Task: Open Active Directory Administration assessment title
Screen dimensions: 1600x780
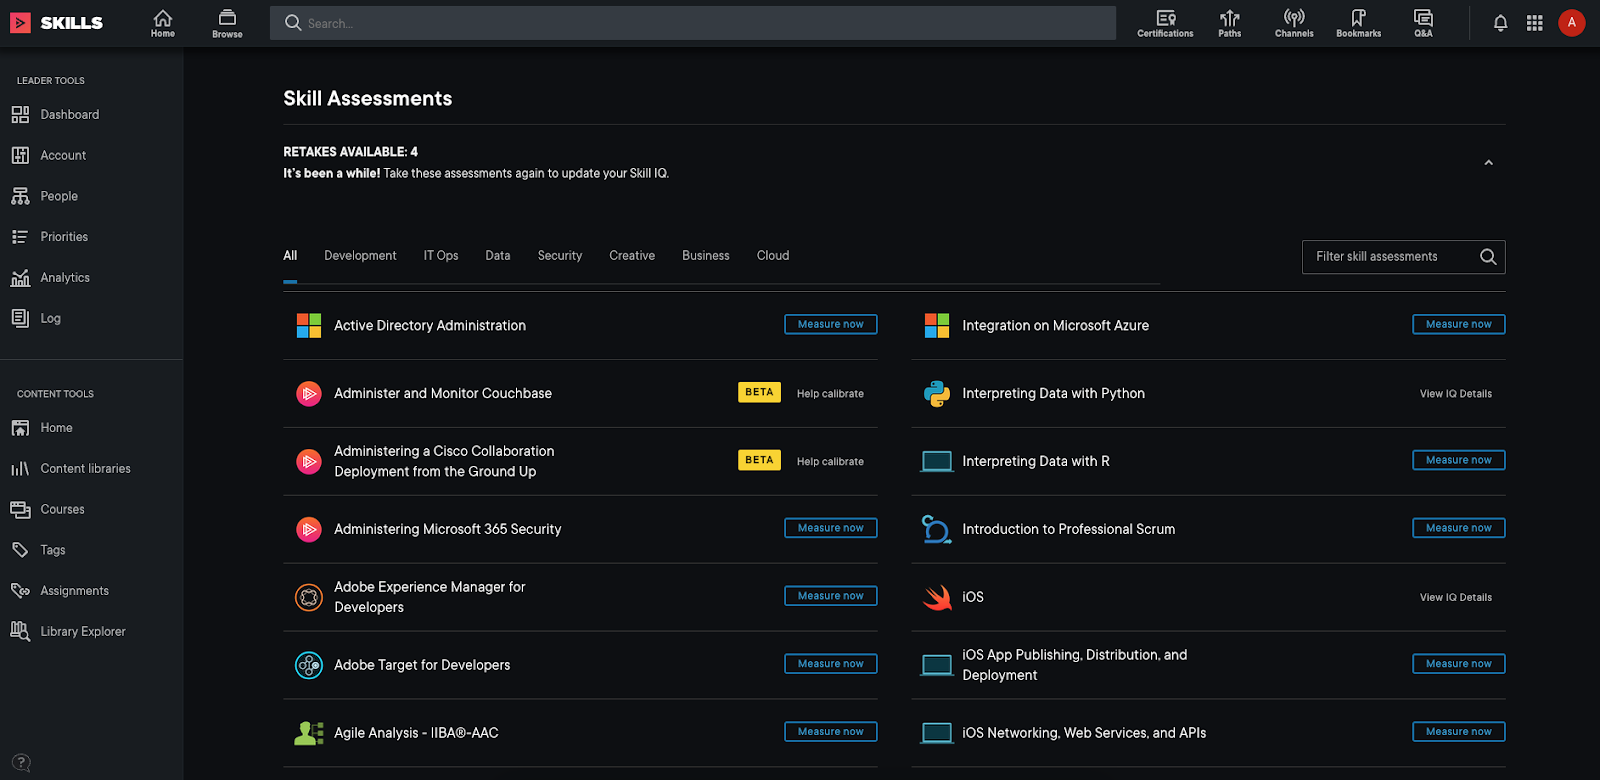Action: (430, 326)
